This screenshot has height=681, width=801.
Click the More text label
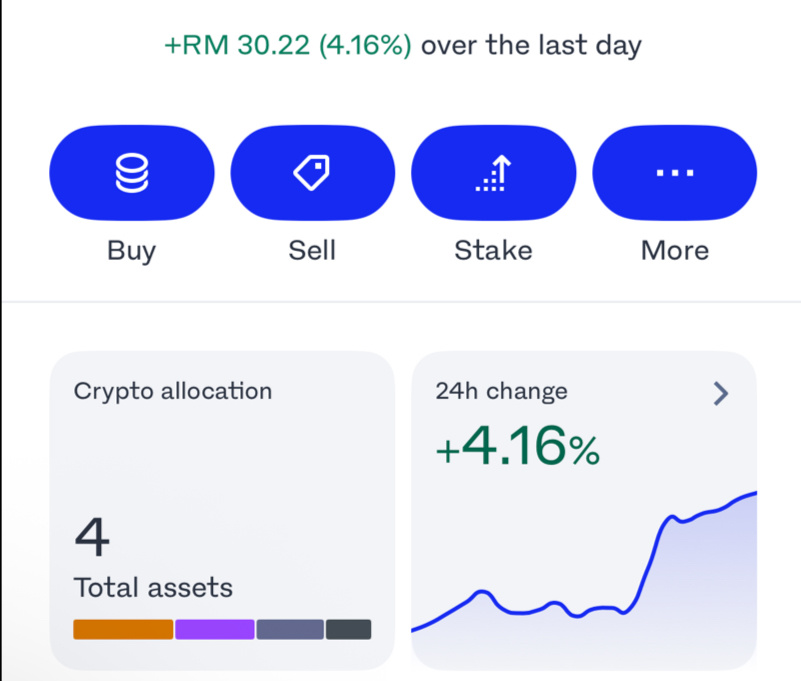click(x=675, y=250)
